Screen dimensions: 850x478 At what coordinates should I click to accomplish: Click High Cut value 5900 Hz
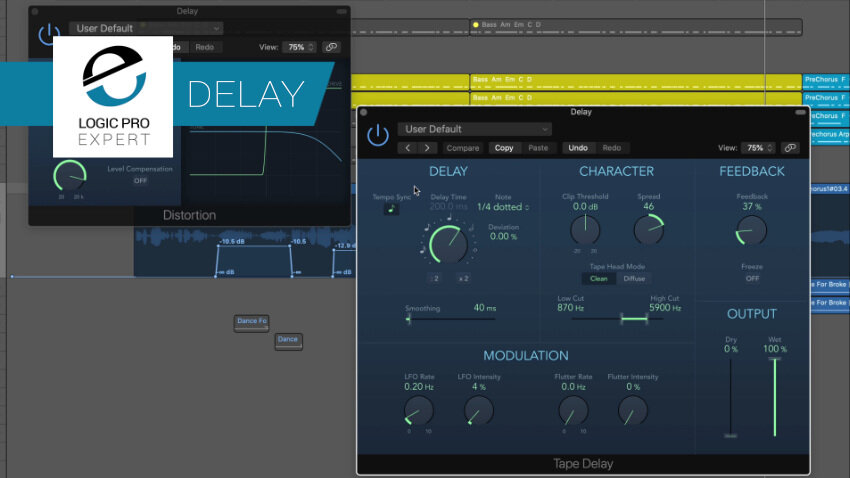[665, 308]
